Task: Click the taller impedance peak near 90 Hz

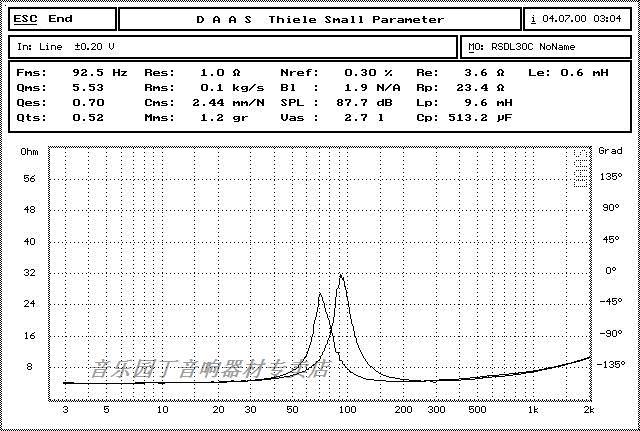Action: click(x=341, y=275)
